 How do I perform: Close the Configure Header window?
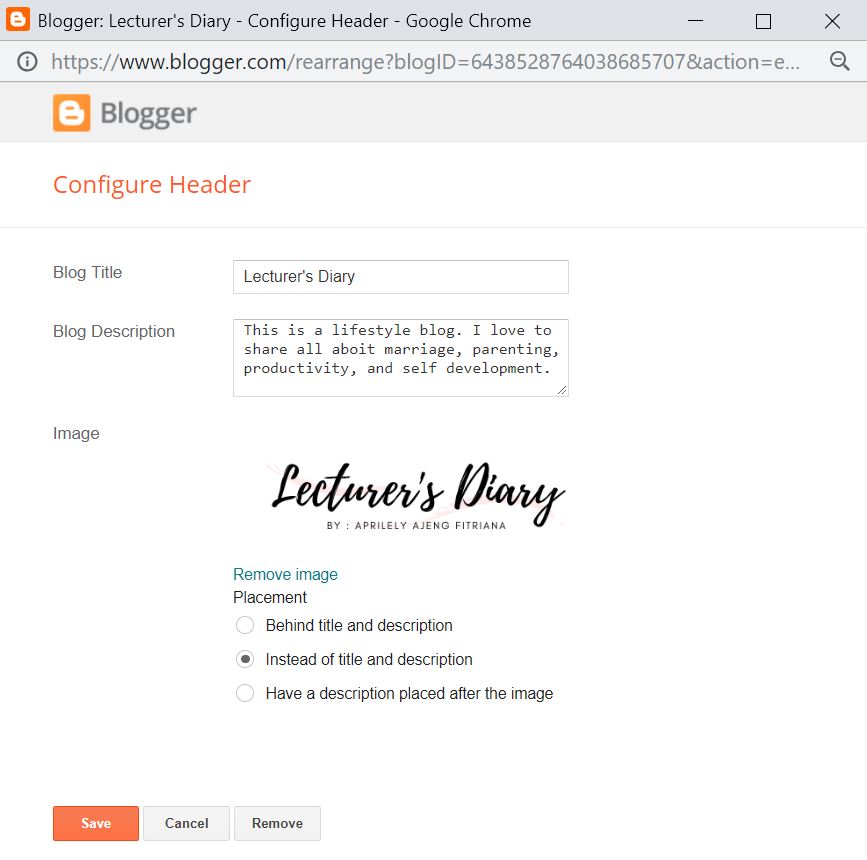832,21
